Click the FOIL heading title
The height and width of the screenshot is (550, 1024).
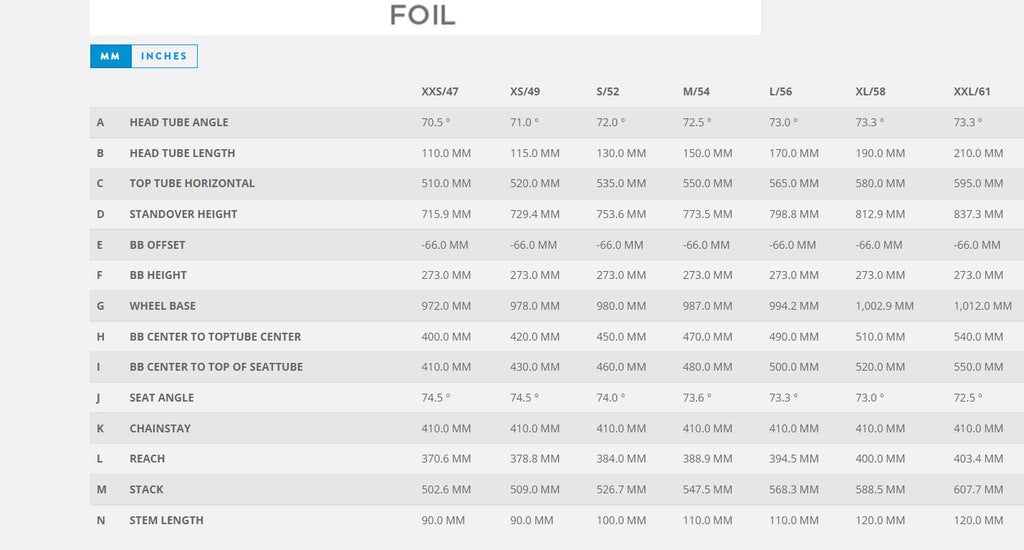pos(423,16)
